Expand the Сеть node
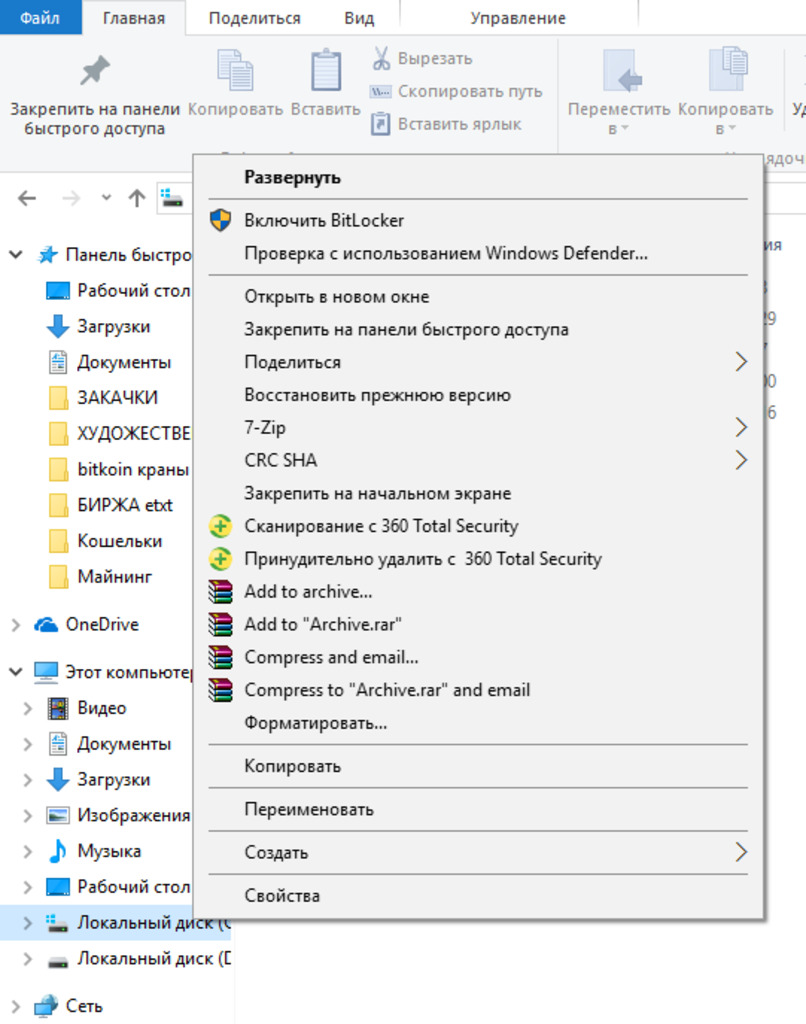This screenshot has width=806, height=1024. tap(16, 1006)
